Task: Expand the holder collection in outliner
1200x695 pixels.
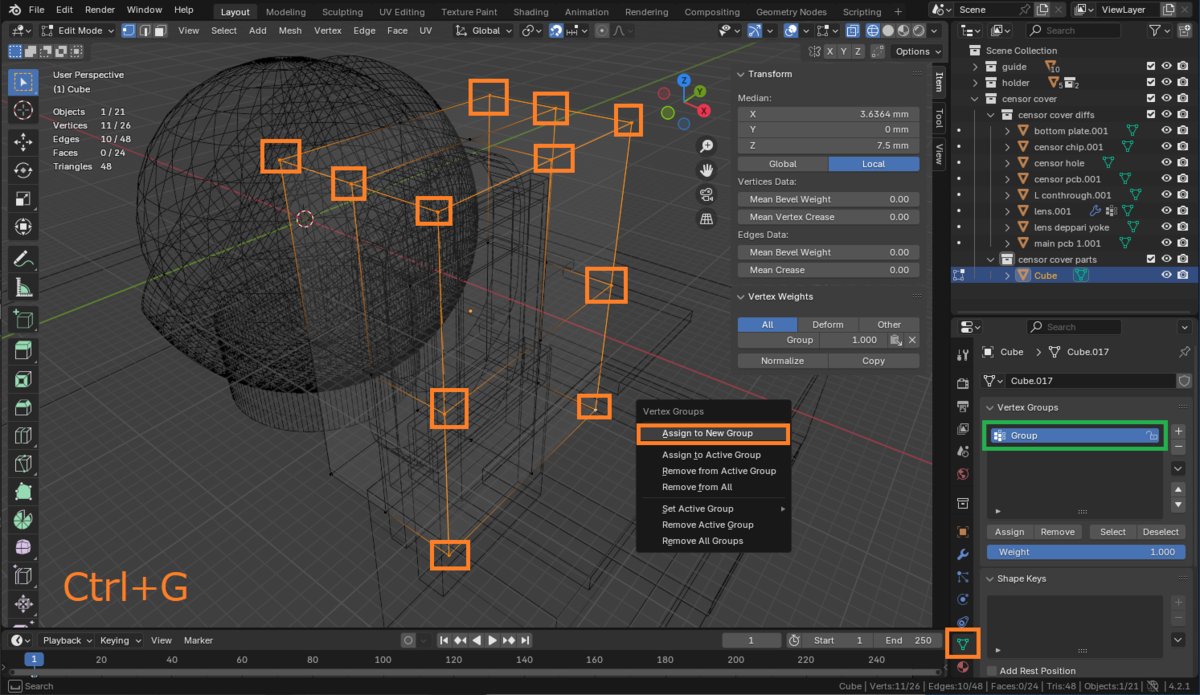Action: pos(977,83)
